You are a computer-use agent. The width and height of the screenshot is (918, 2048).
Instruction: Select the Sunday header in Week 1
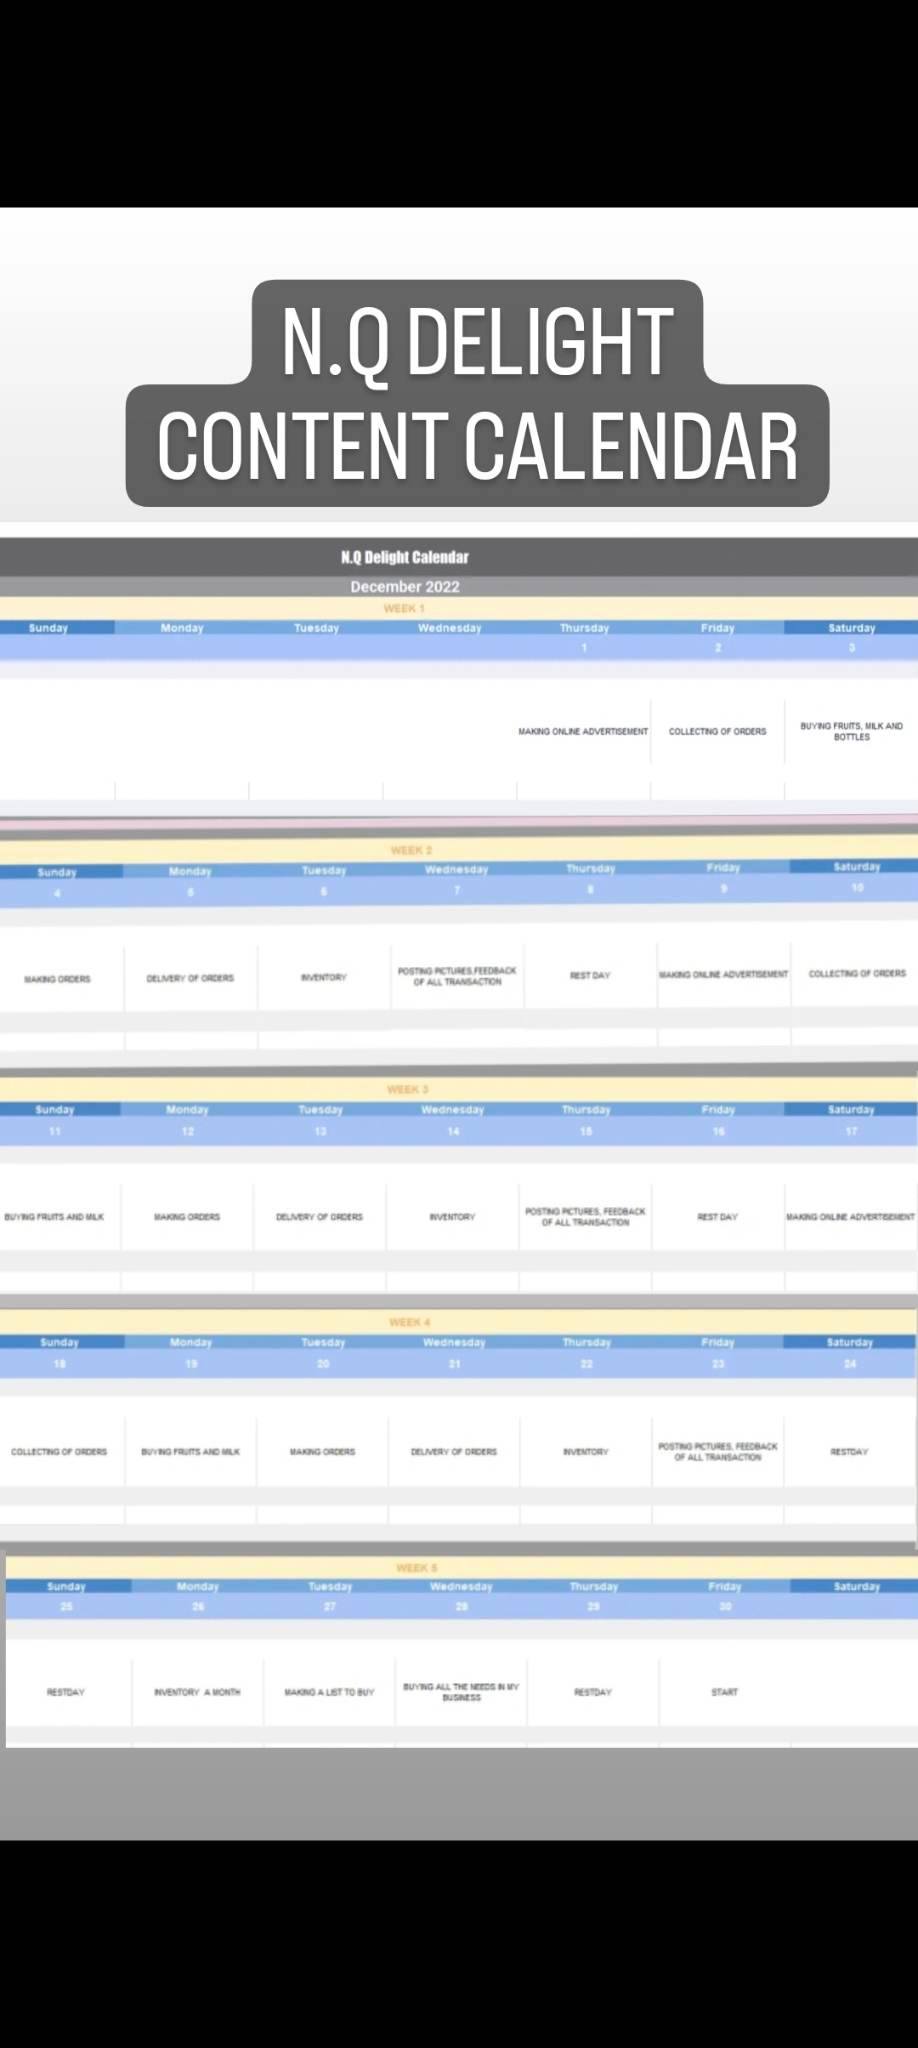coord(48,628)
